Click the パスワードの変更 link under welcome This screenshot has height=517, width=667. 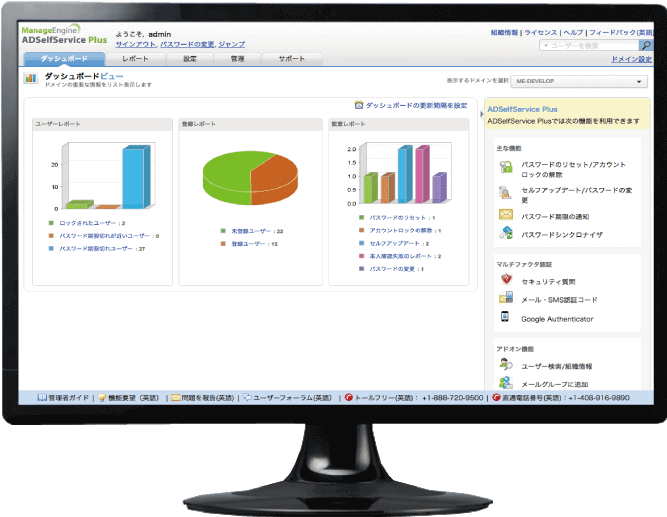pos(187,44)
